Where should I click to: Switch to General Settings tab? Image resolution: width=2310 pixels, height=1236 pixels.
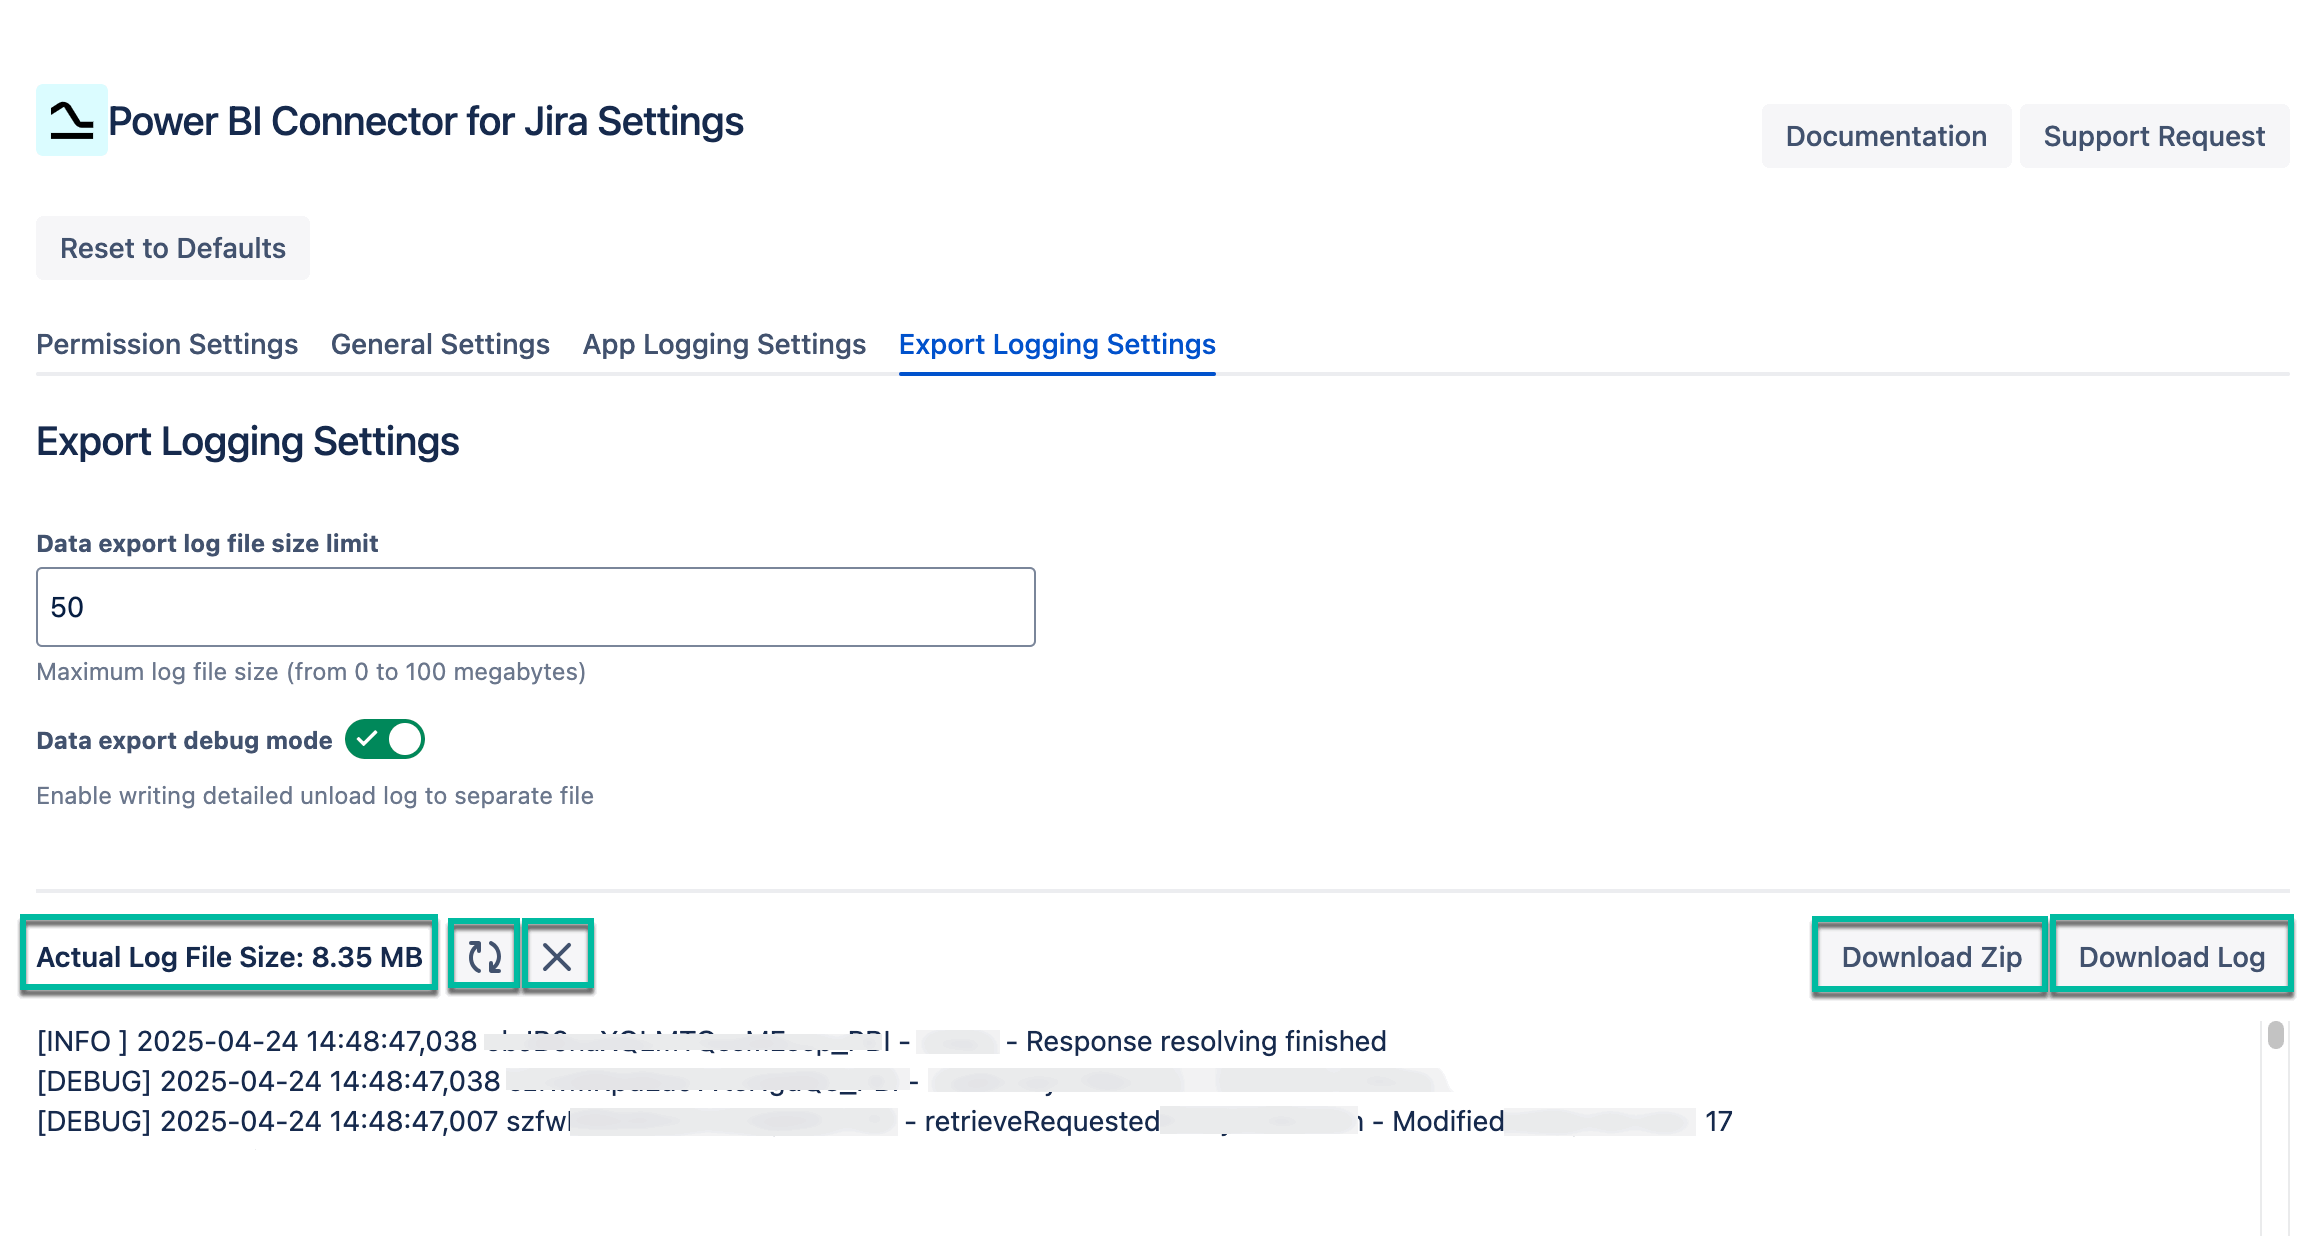440,344
